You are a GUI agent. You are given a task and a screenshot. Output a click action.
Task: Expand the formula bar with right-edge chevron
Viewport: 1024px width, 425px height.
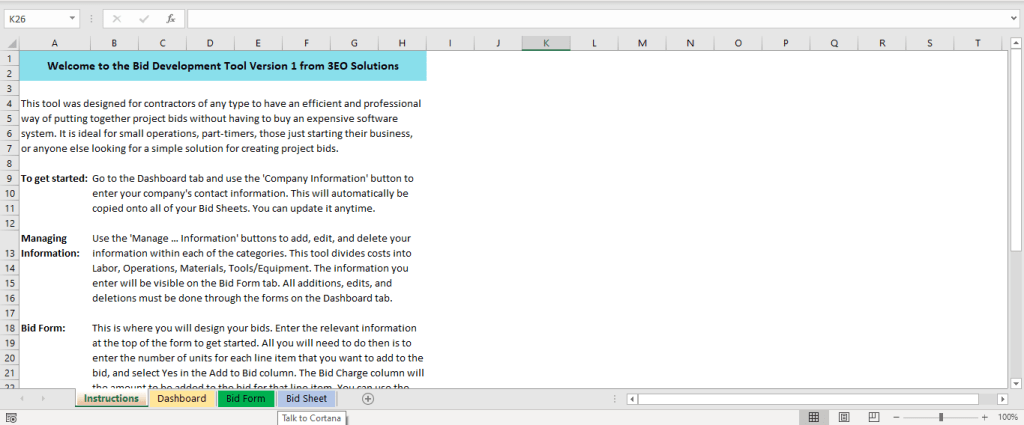click(1015, 18)
